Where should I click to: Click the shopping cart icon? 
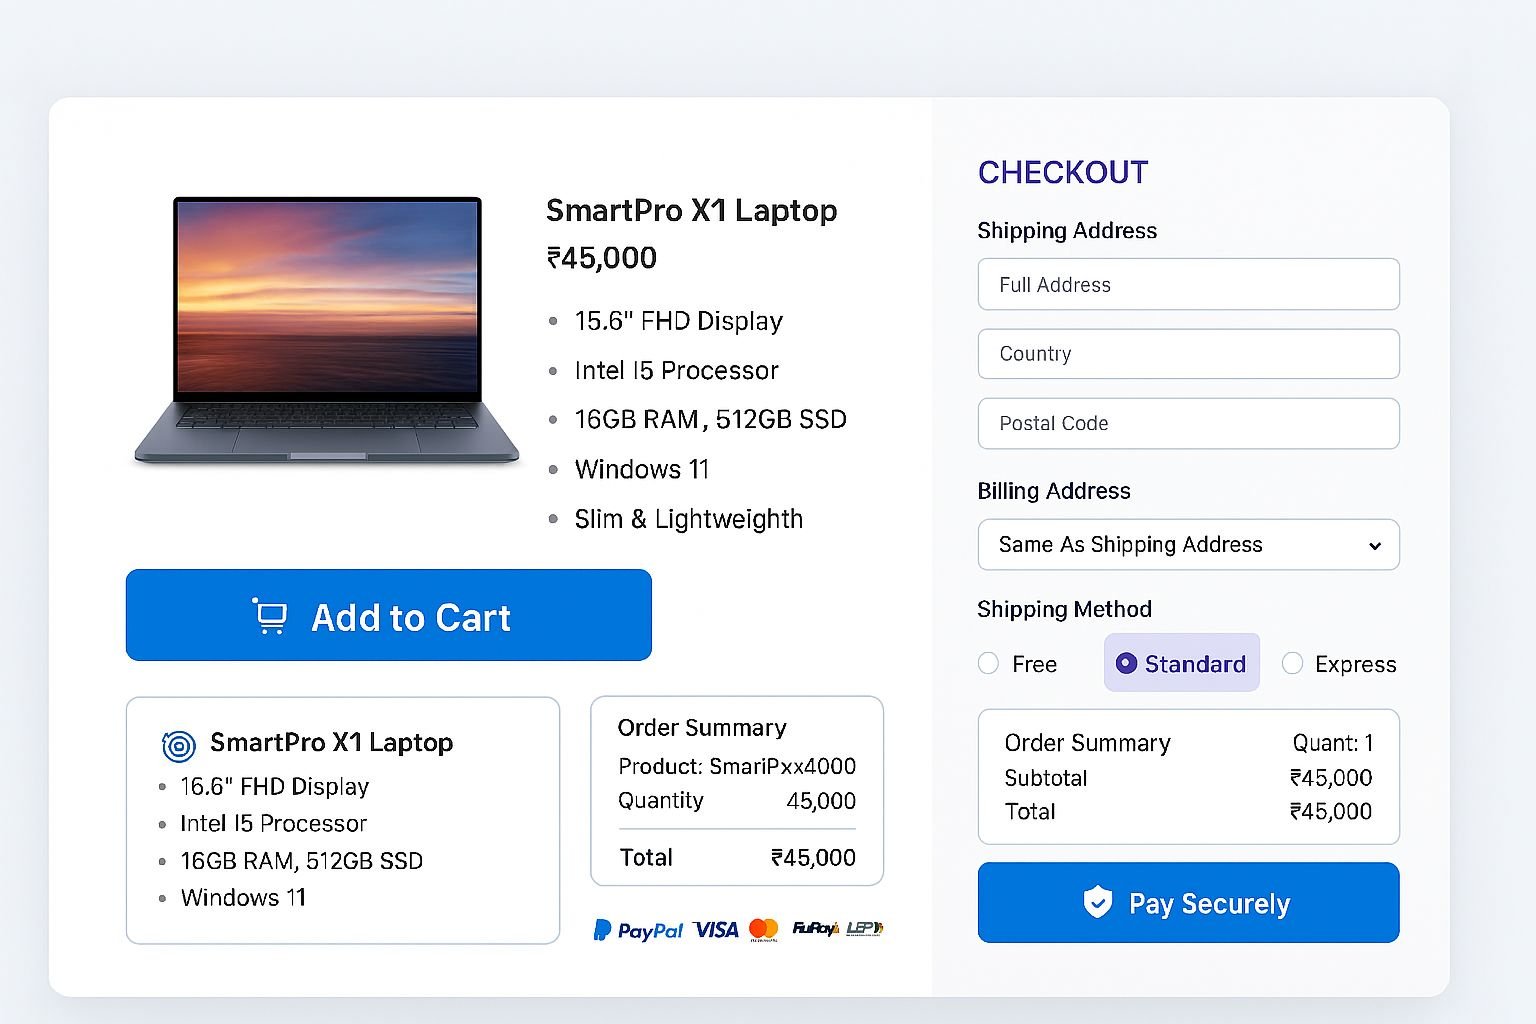[x=270, y=616]
